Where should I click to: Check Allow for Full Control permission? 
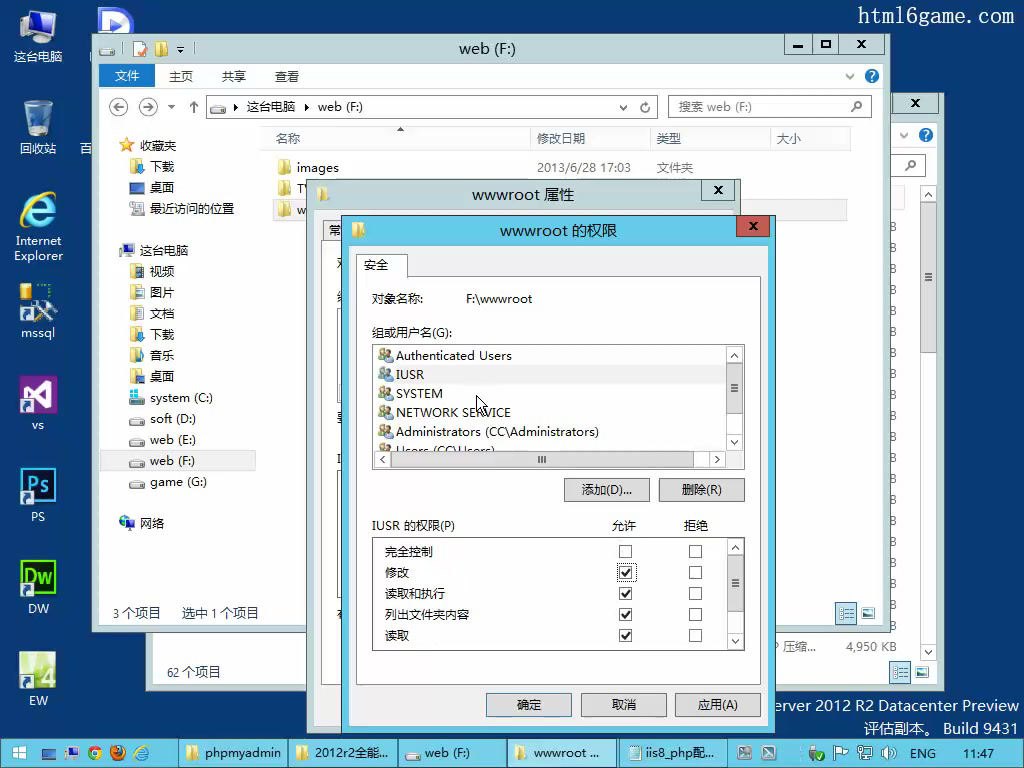(626, 552)
